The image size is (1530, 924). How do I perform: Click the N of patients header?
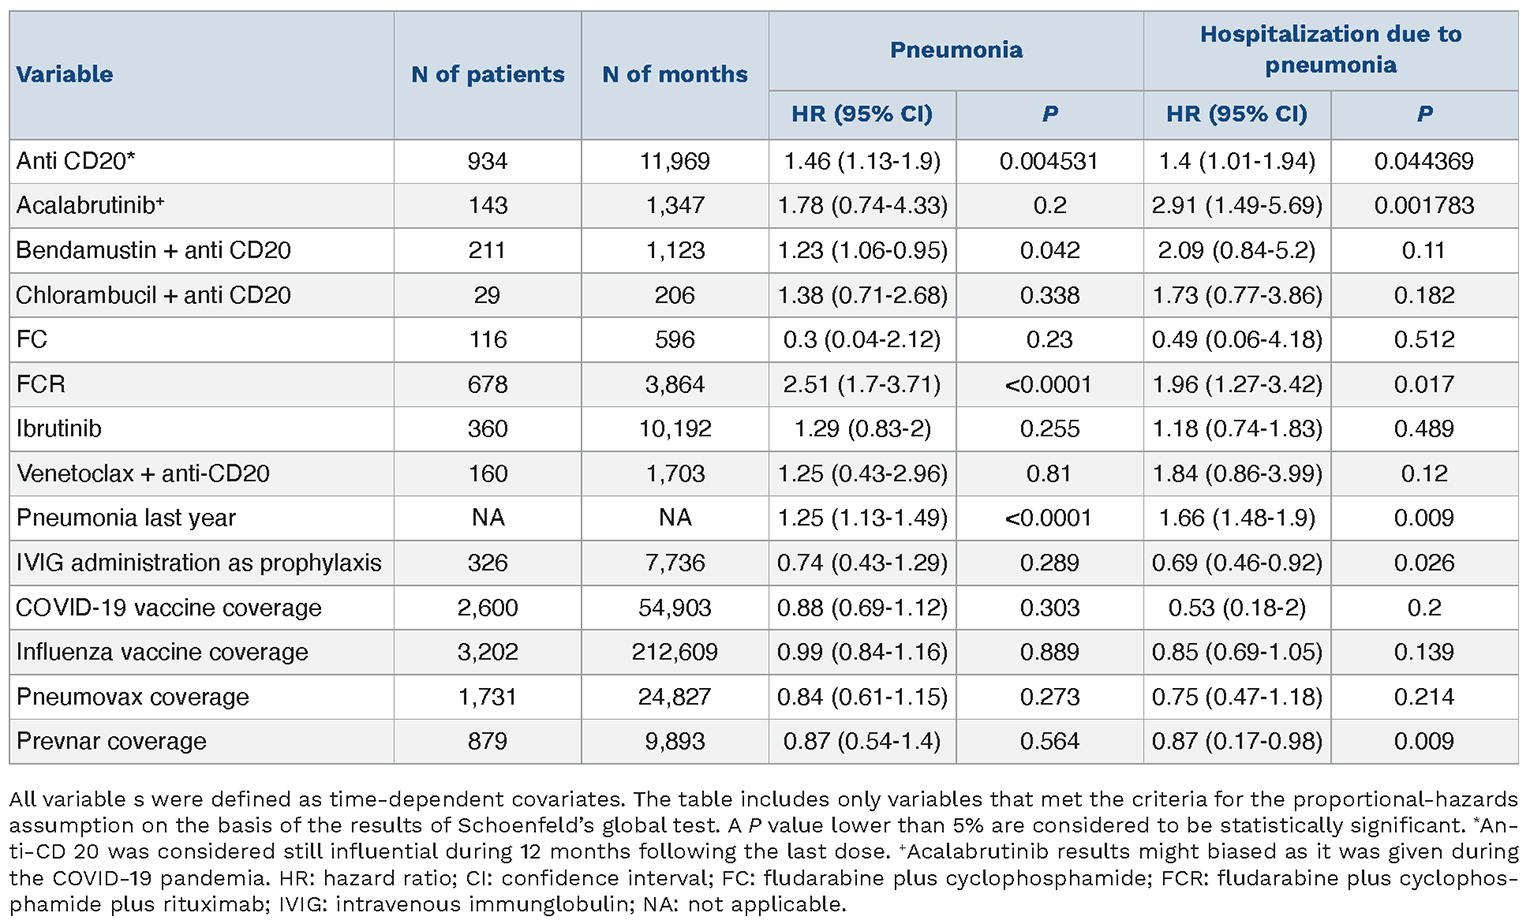point(488,74)
